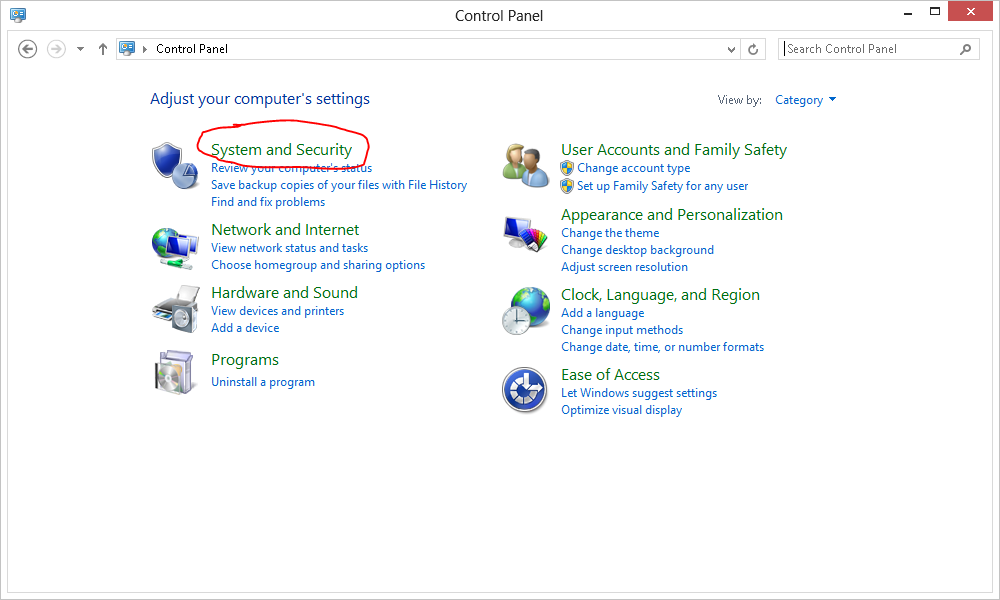Screen dimensions: 1000x600
Task: Open Change desktop background link
Action: click(637, 250)
